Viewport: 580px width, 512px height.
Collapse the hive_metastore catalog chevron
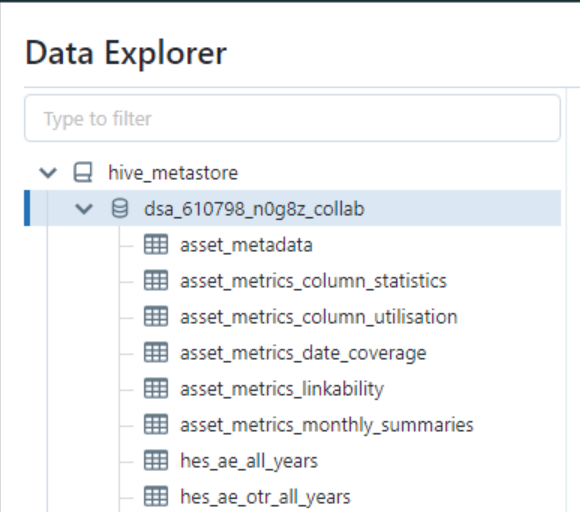(48, 173)
